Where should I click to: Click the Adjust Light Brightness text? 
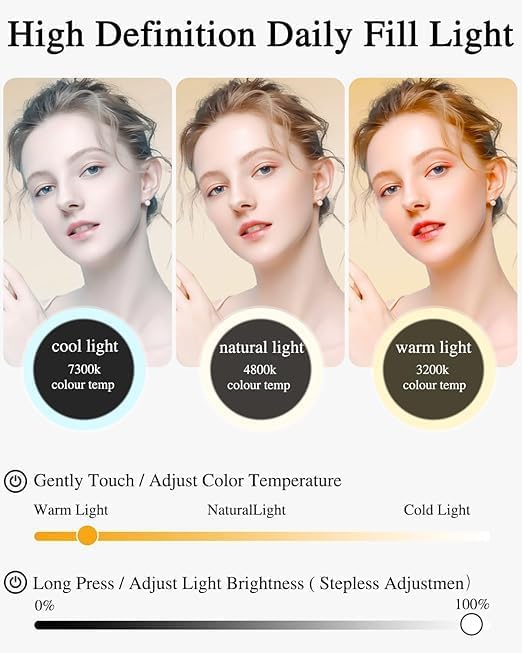pyautogui.click(x=216, y=583)
